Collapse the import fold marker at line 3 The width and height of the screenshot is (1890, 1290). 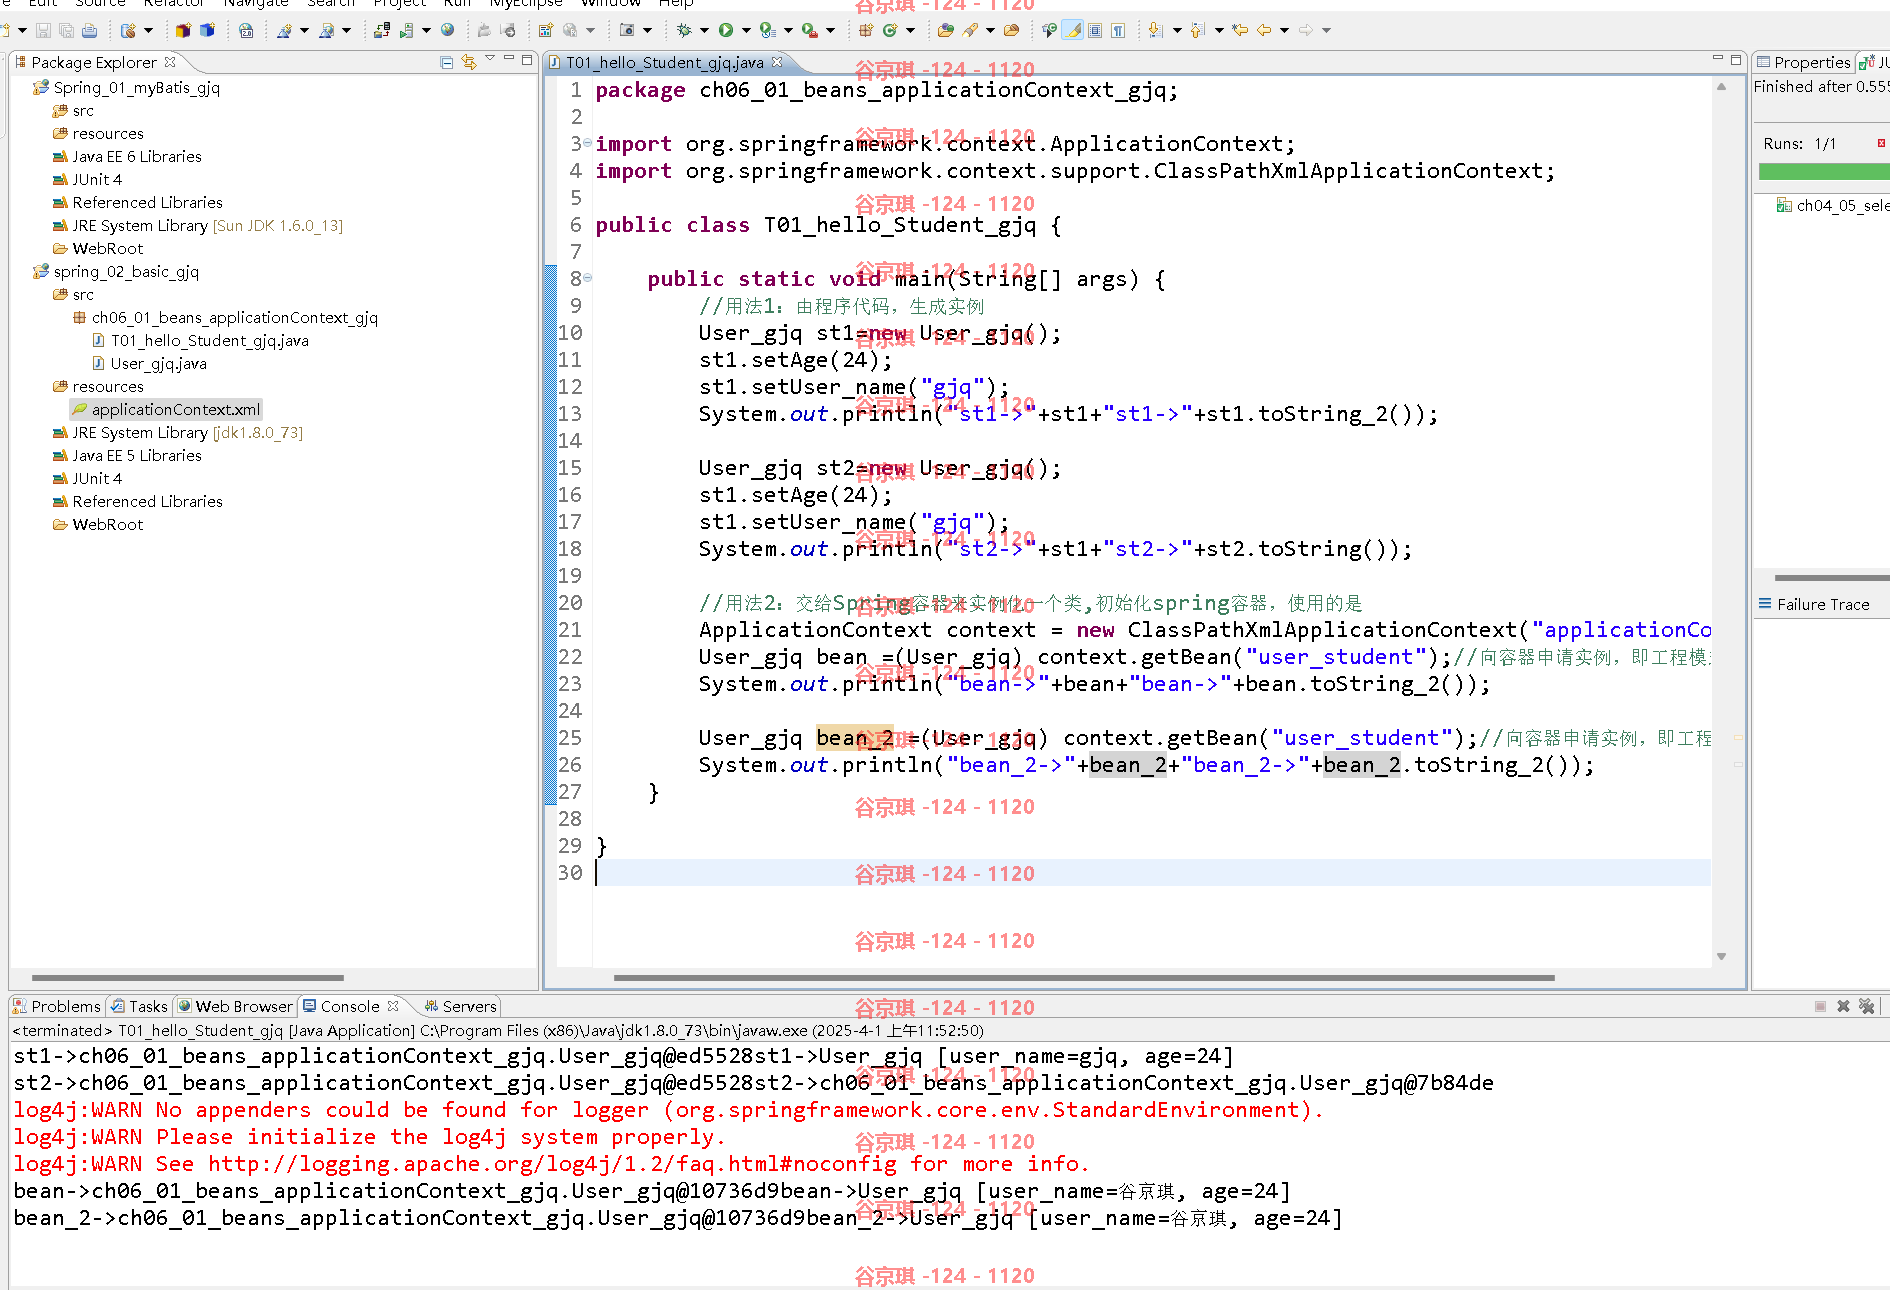pyautogui.click(x=588, y=144)
